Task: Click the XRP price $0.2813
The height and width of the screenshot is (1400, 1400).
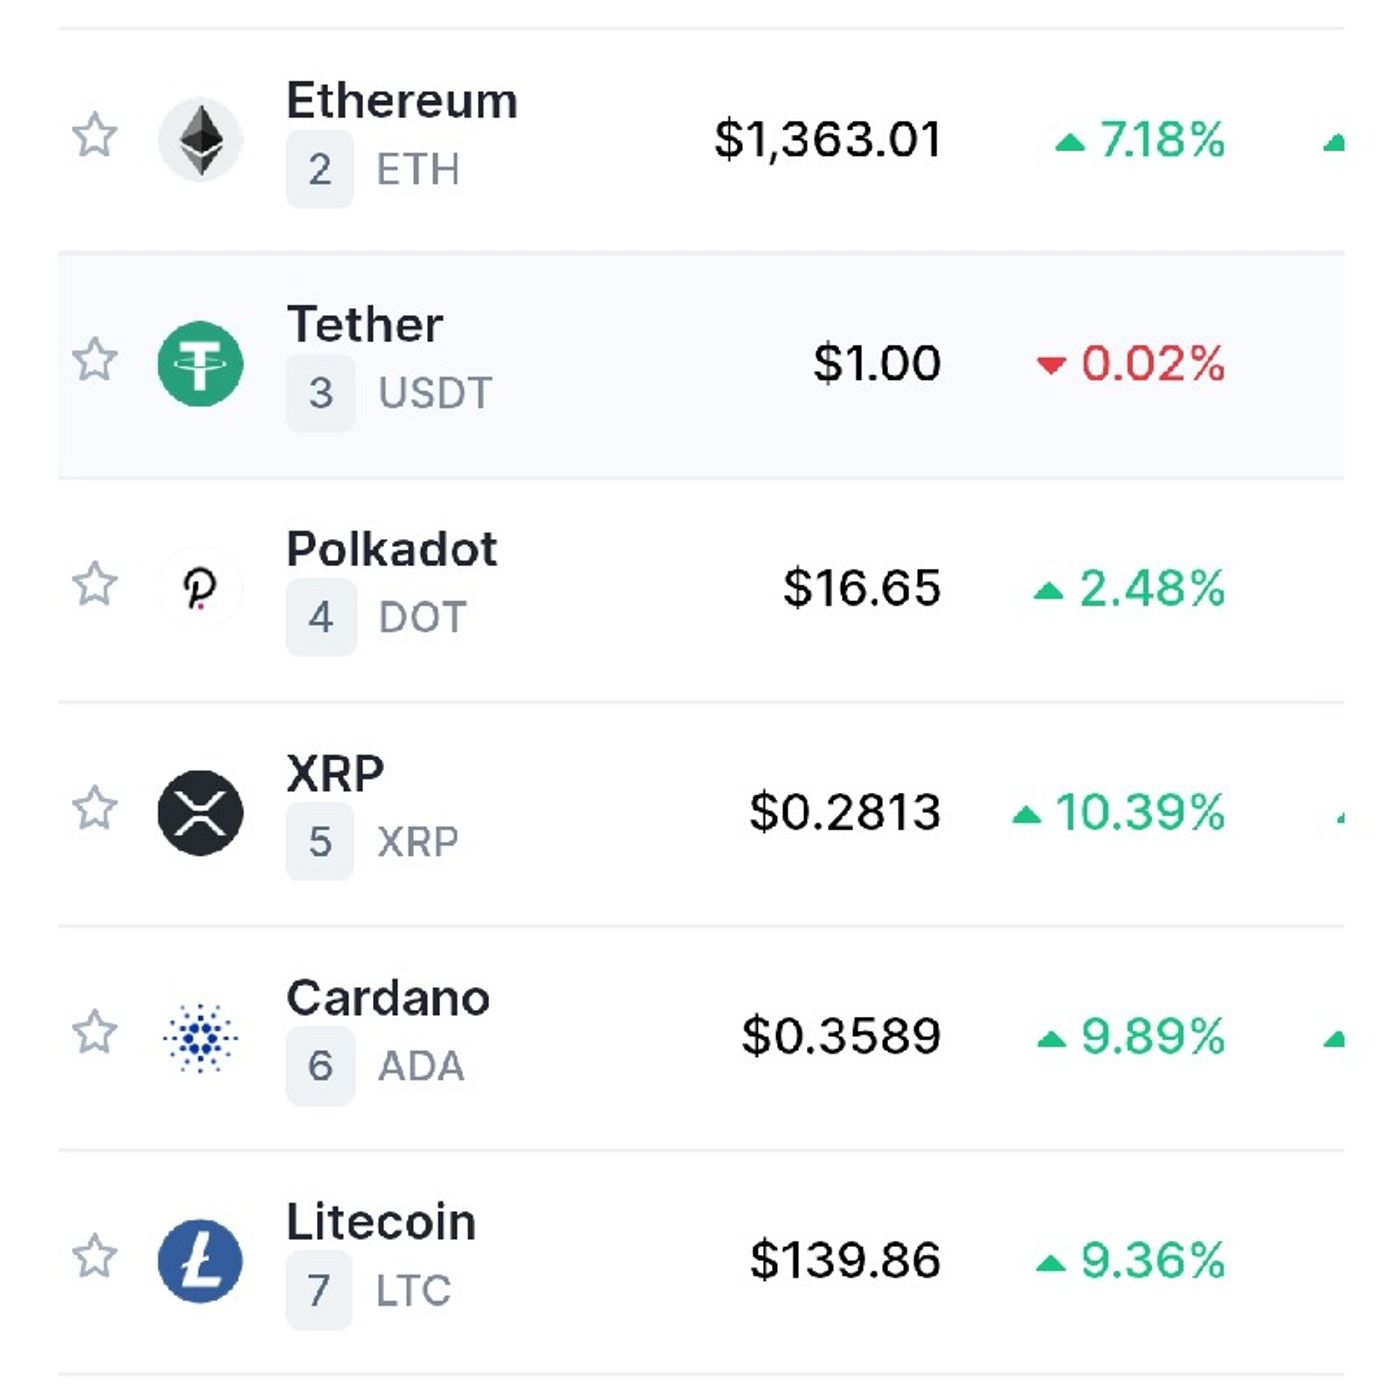Action: (x=845, y=812)
